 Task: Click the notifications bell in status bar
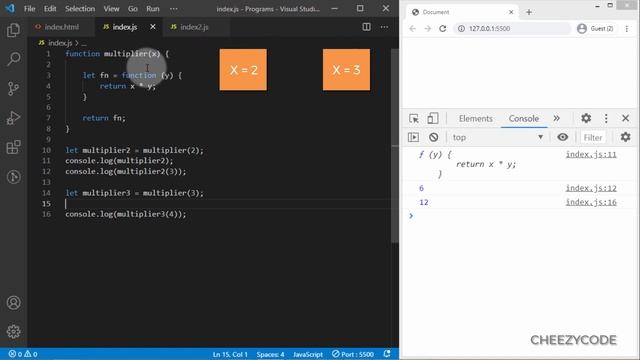387,354
